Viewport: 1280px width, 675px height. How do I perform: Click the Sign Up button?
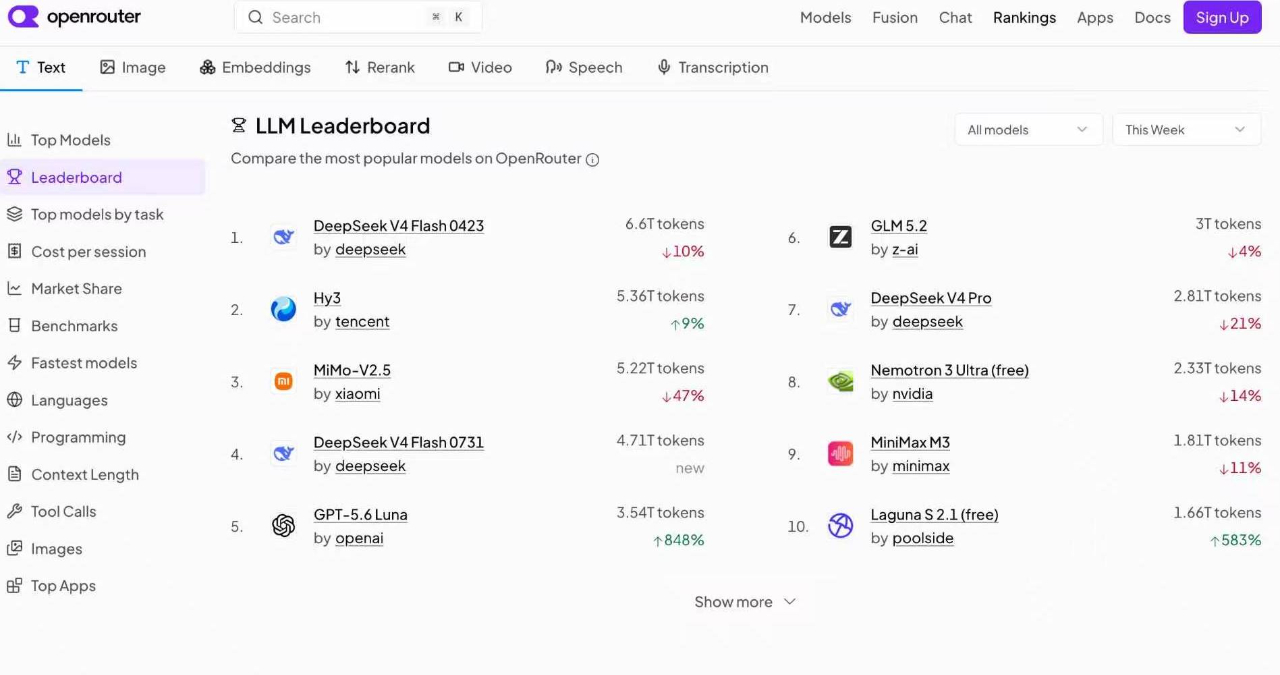coord(1222,17)
